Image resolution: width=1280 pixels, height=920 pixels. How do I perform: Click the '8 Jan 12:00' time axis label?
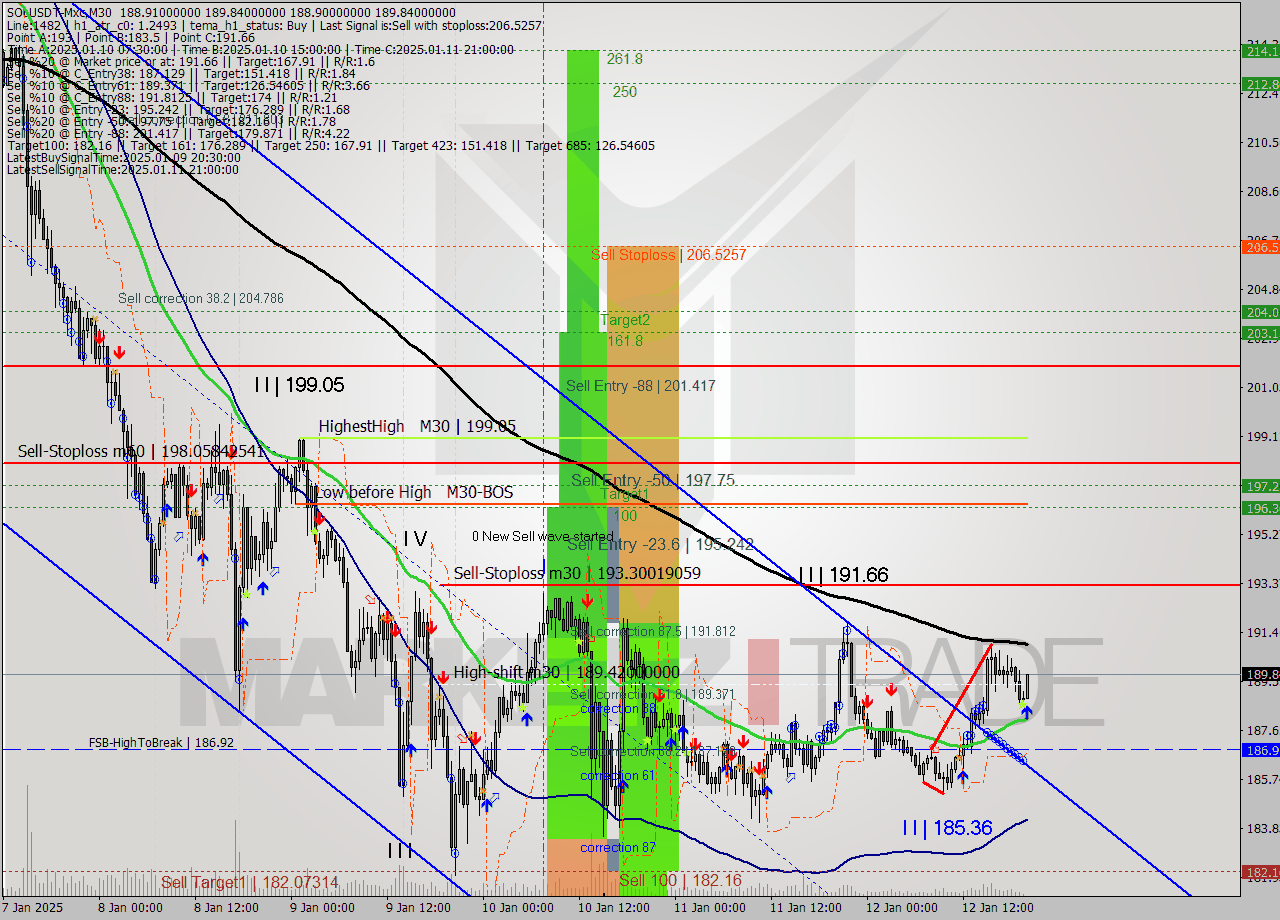pyautogui.click(x=226, y=908)
